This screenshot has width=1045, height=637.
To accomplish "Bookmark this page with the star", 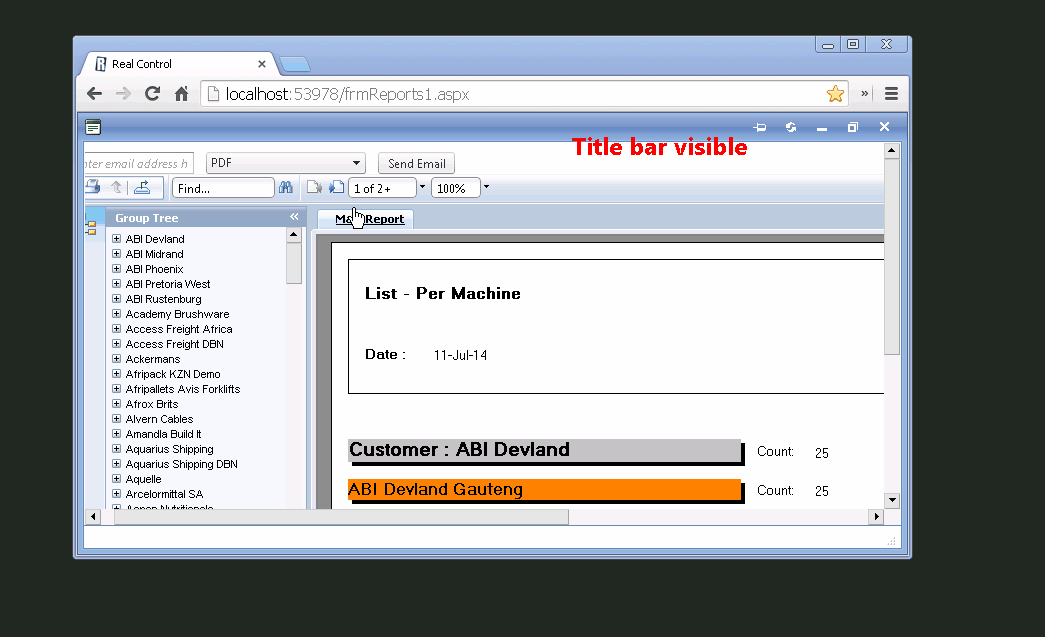I will 835,94.
